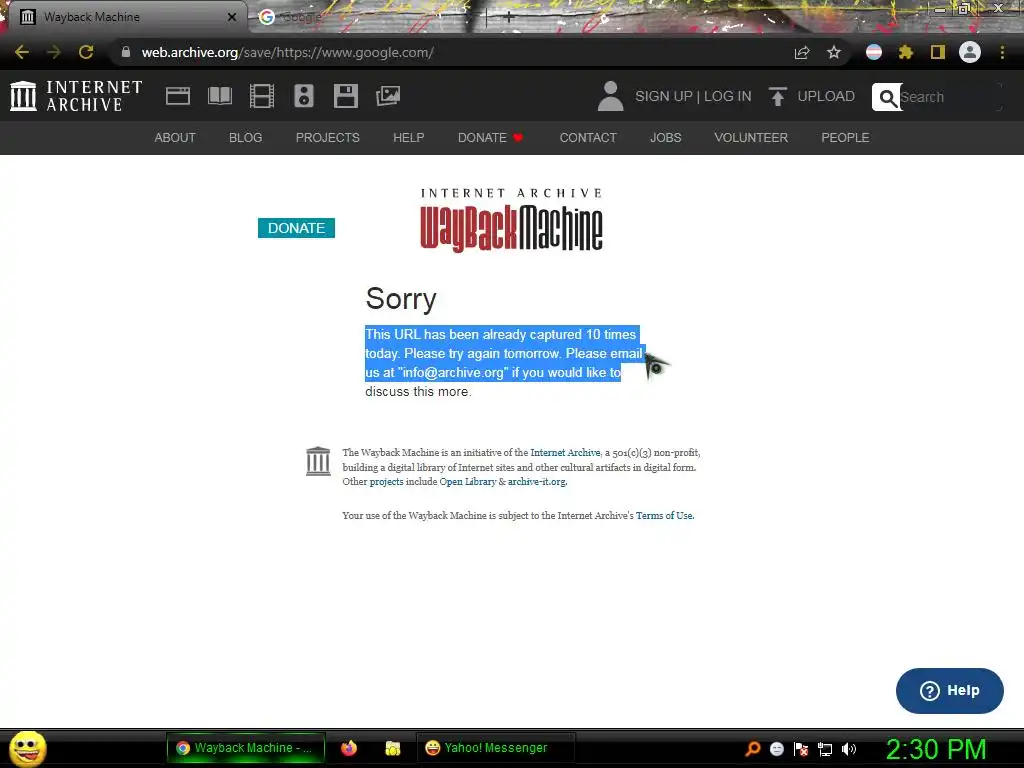The image size is (1024, 768).
Task: Open the smiley start button in taskbar
Action: coord(27,748)
